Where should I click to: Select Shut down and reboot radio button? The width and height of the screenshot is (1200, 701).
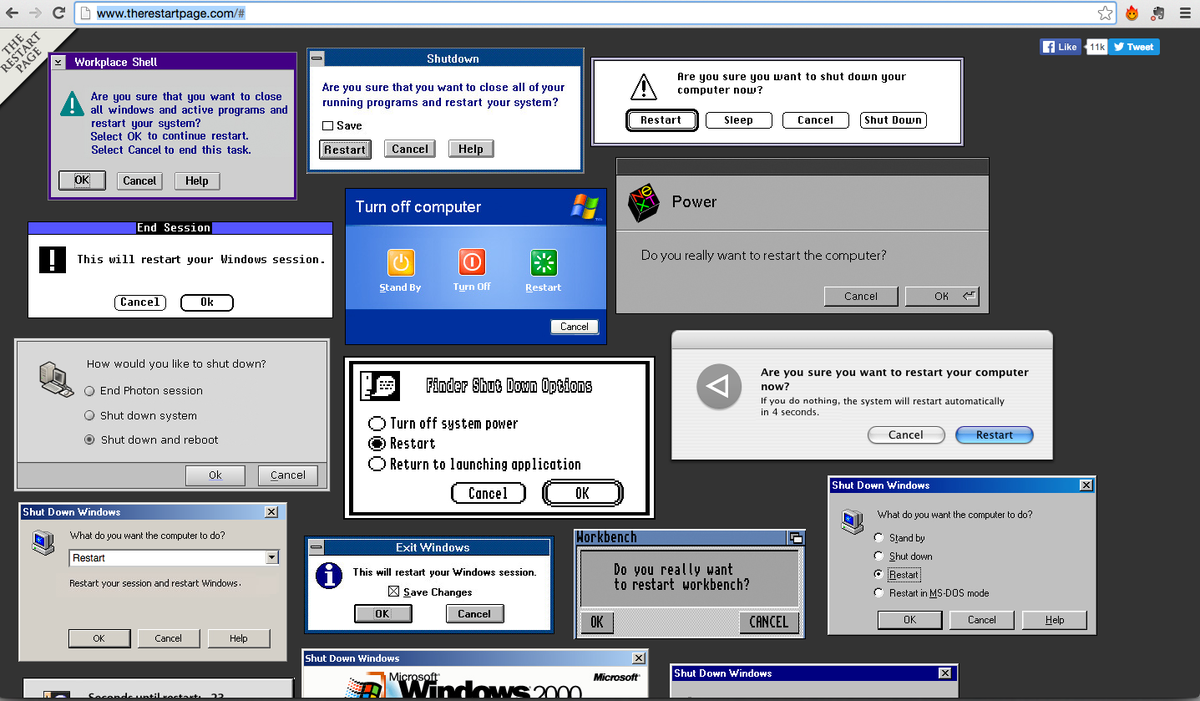[x=90, y=440]
